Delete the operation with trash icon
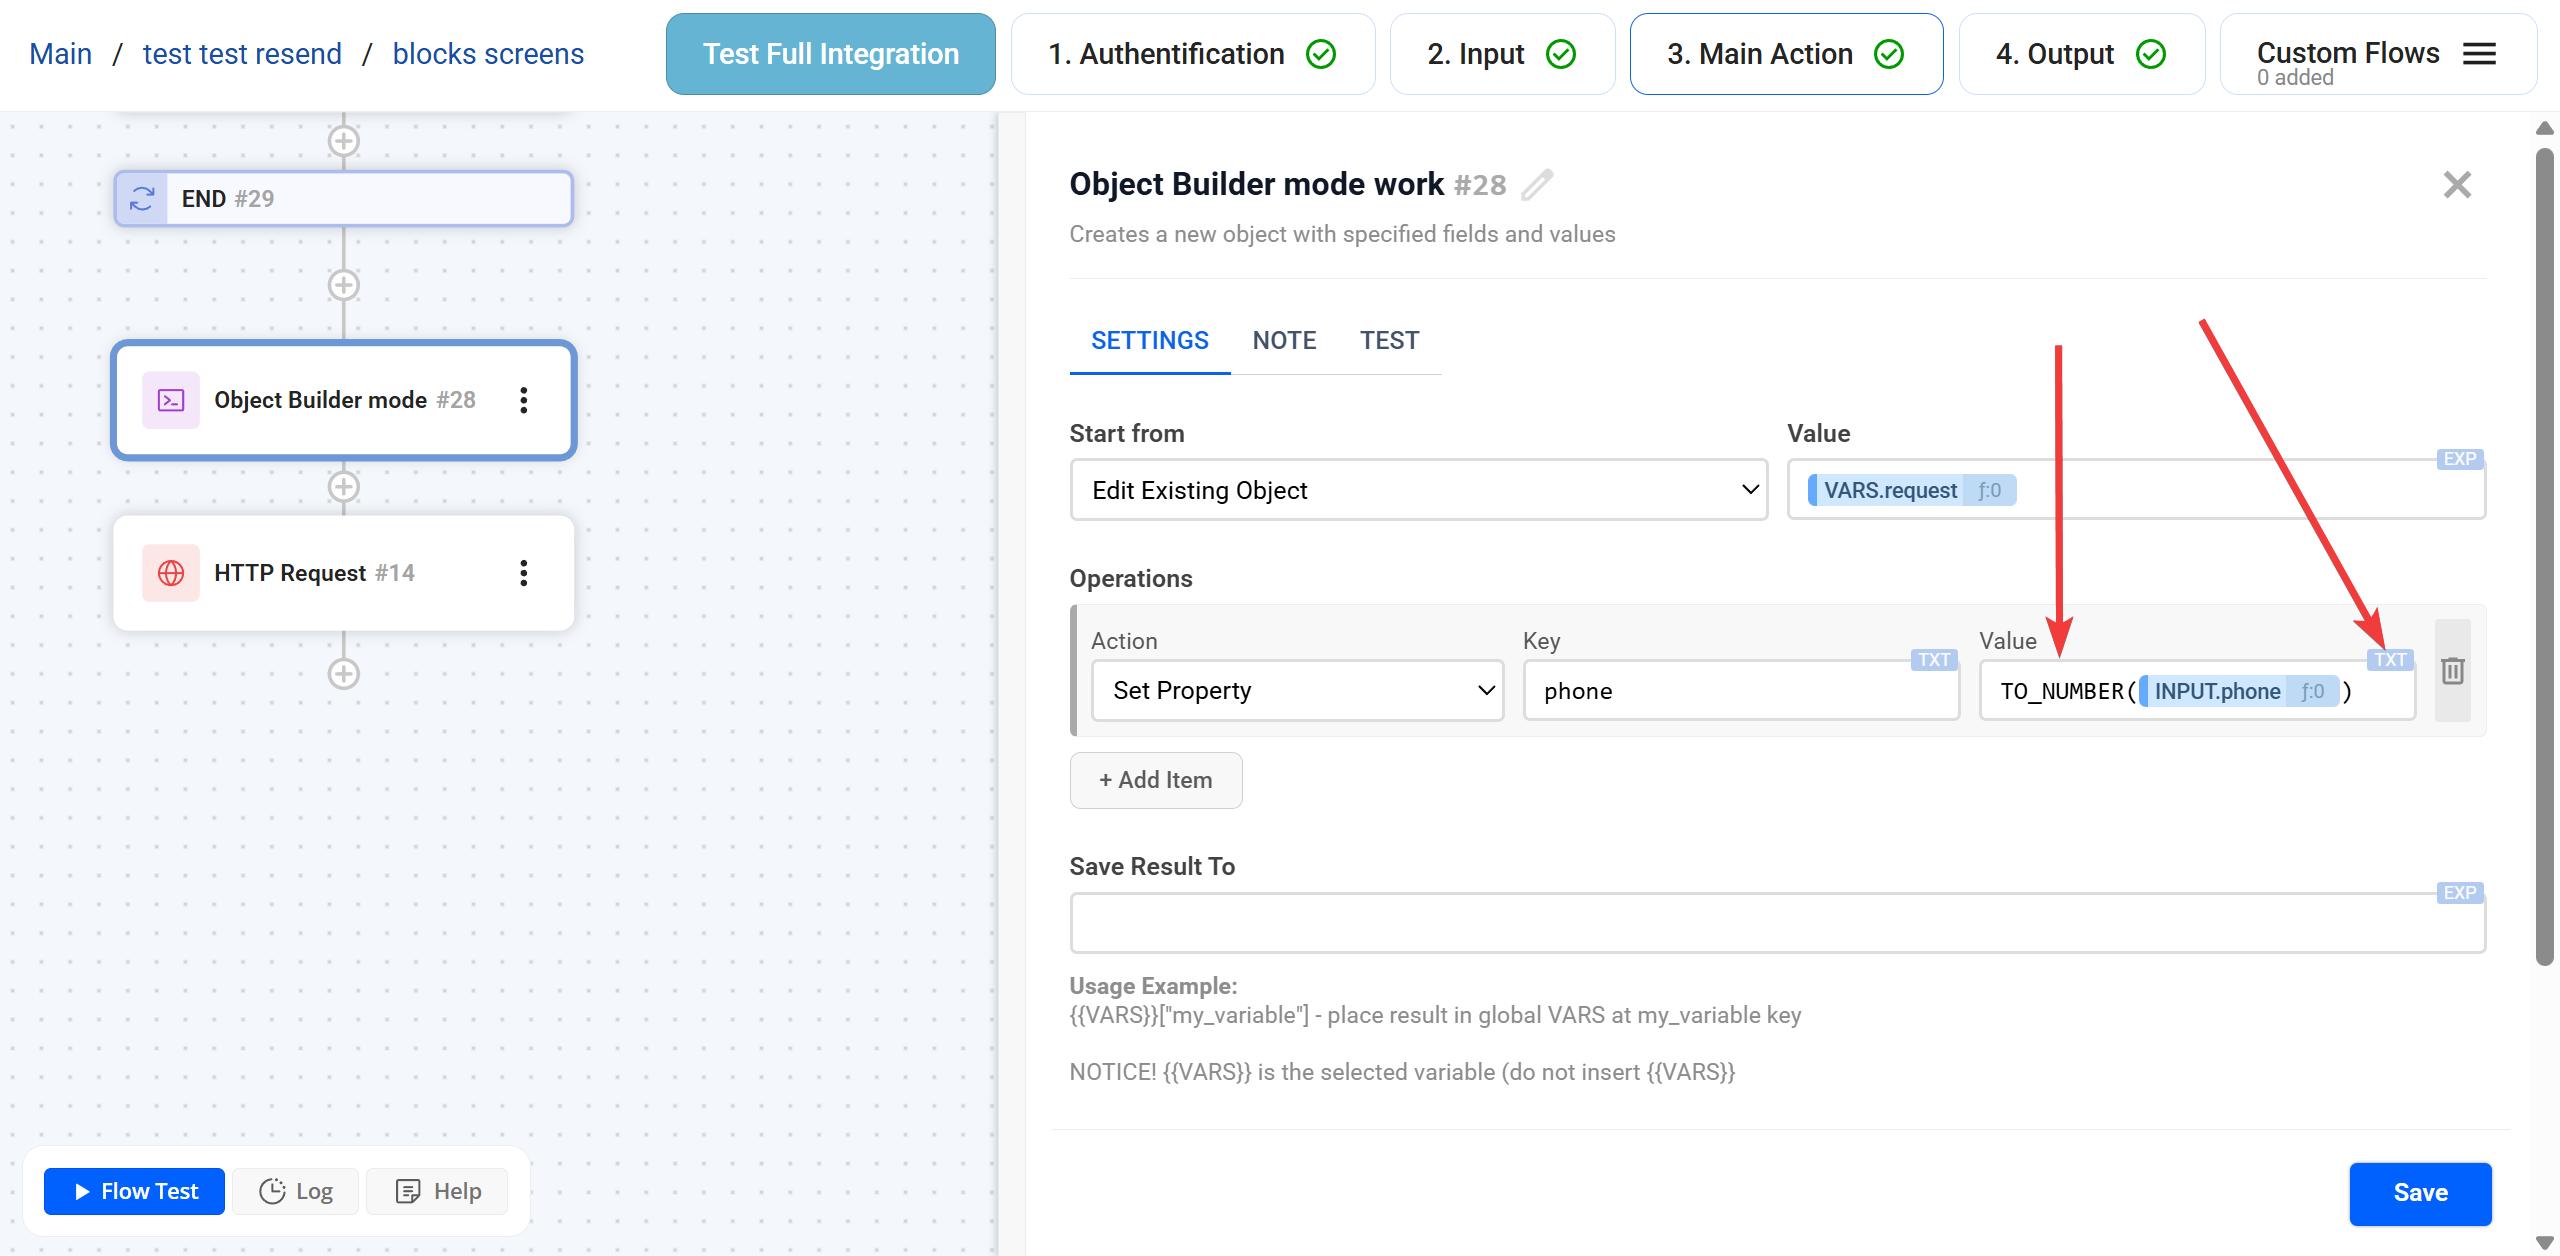Viewport: 2560px width, 1256px height. [x=2452, y=671]
